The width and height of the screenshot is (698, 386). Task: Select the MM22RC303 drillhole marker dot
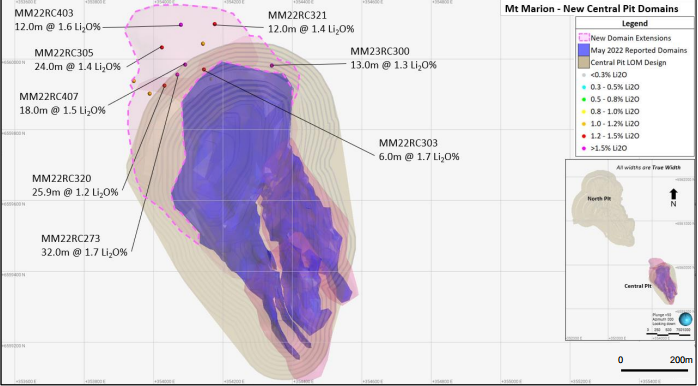(x=204, y=69)
